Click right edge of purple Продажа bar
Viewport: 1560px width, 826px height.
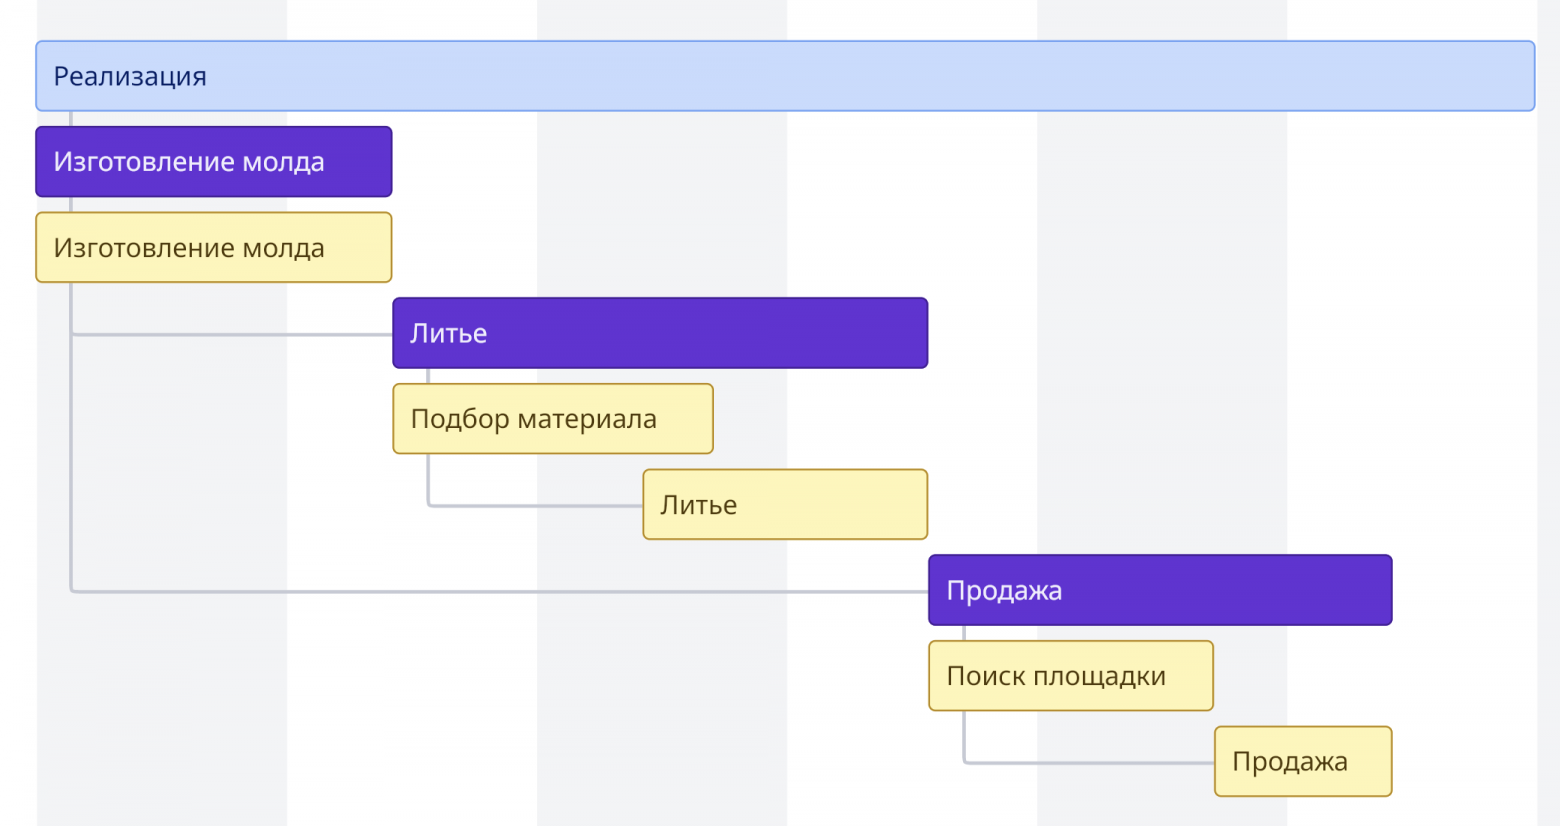(x=1388, y=590)
